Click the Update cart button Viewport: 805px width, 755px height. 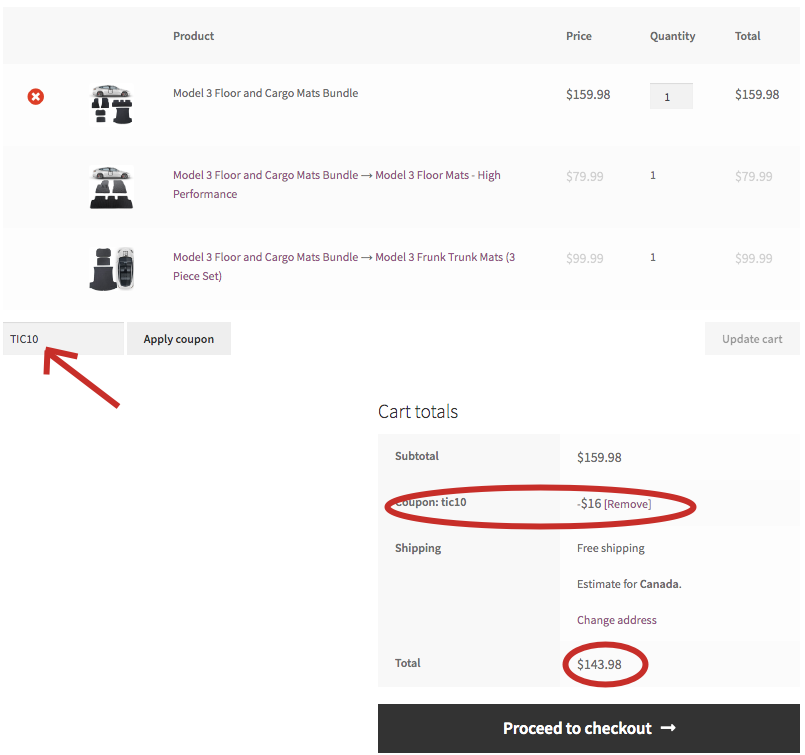pyautogui.click(x=752, y=339)
